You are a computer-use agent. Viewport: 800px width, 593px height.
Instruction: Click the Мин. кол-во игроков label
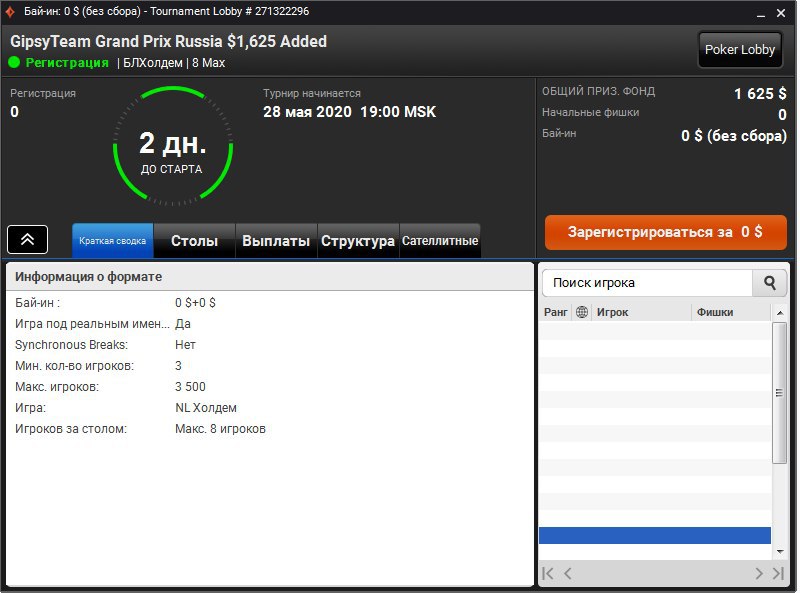pos(74,365)
